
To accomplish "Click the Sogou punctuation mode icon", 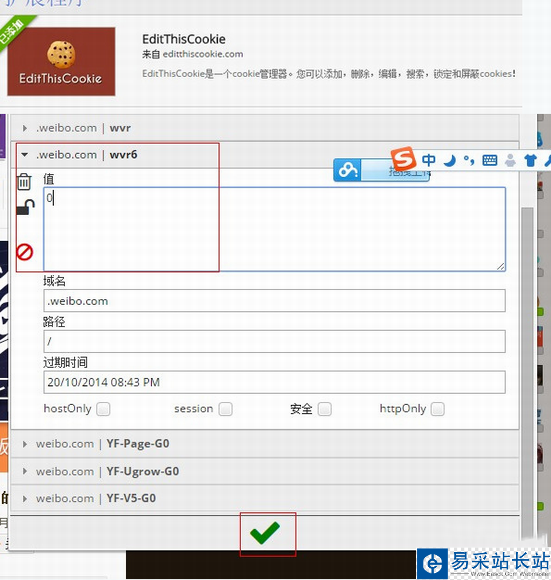I will coord(469,160).
